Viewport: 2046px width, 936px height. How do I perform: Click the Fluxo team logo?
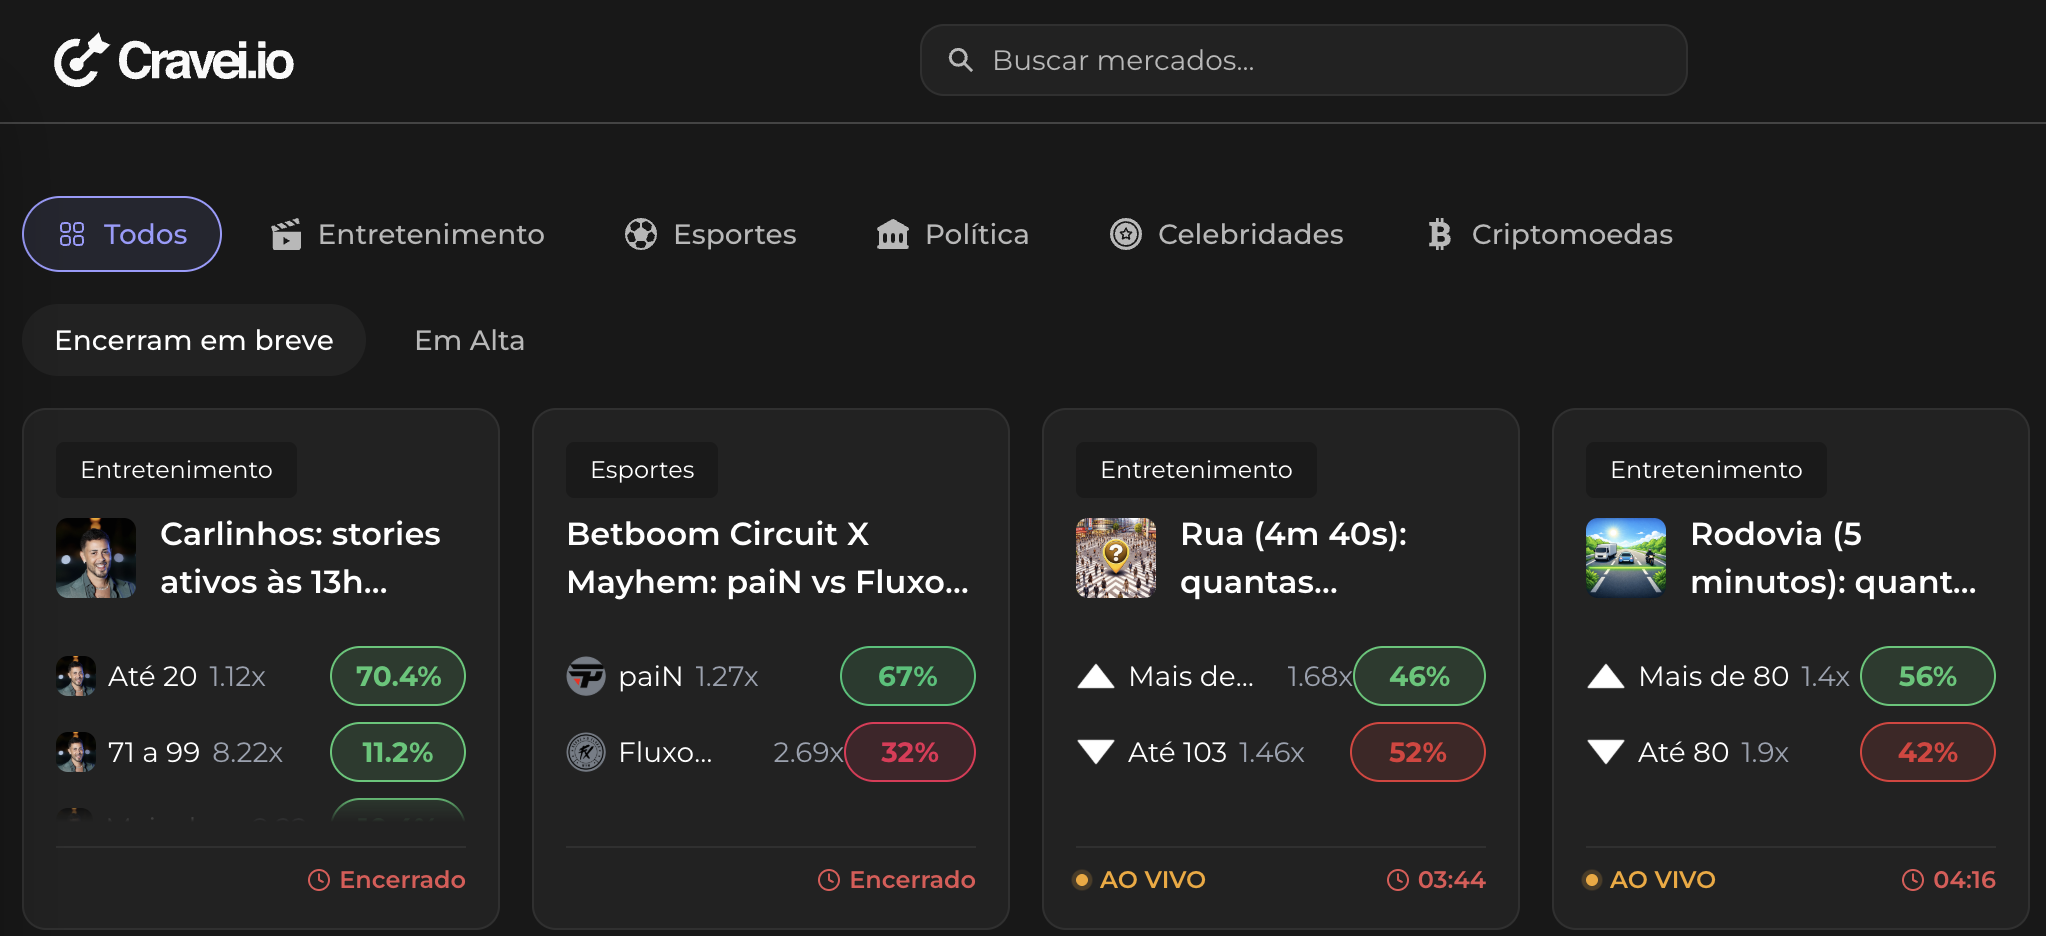point(586,752)
